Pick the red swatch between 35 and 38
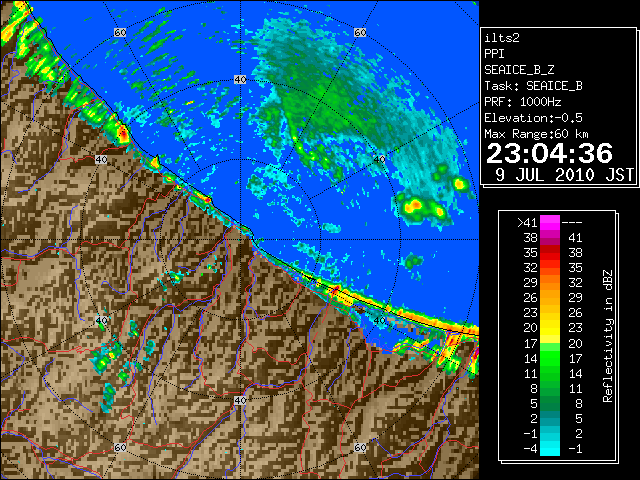The image size is (640, 480). (550, 253)
